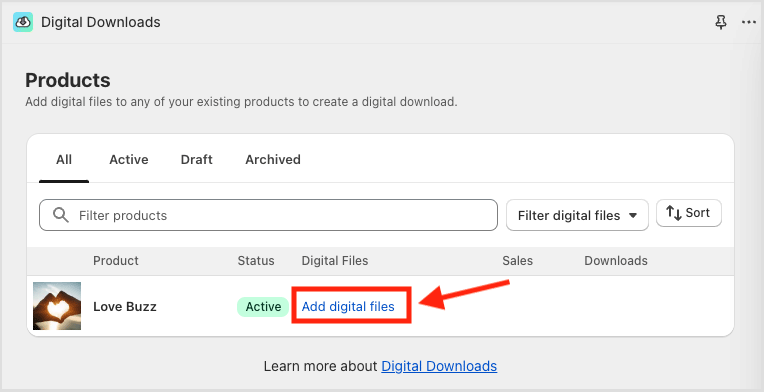The image size is (764, 392).
Task: Click the Sales column header
Action: tap(517, 261)
